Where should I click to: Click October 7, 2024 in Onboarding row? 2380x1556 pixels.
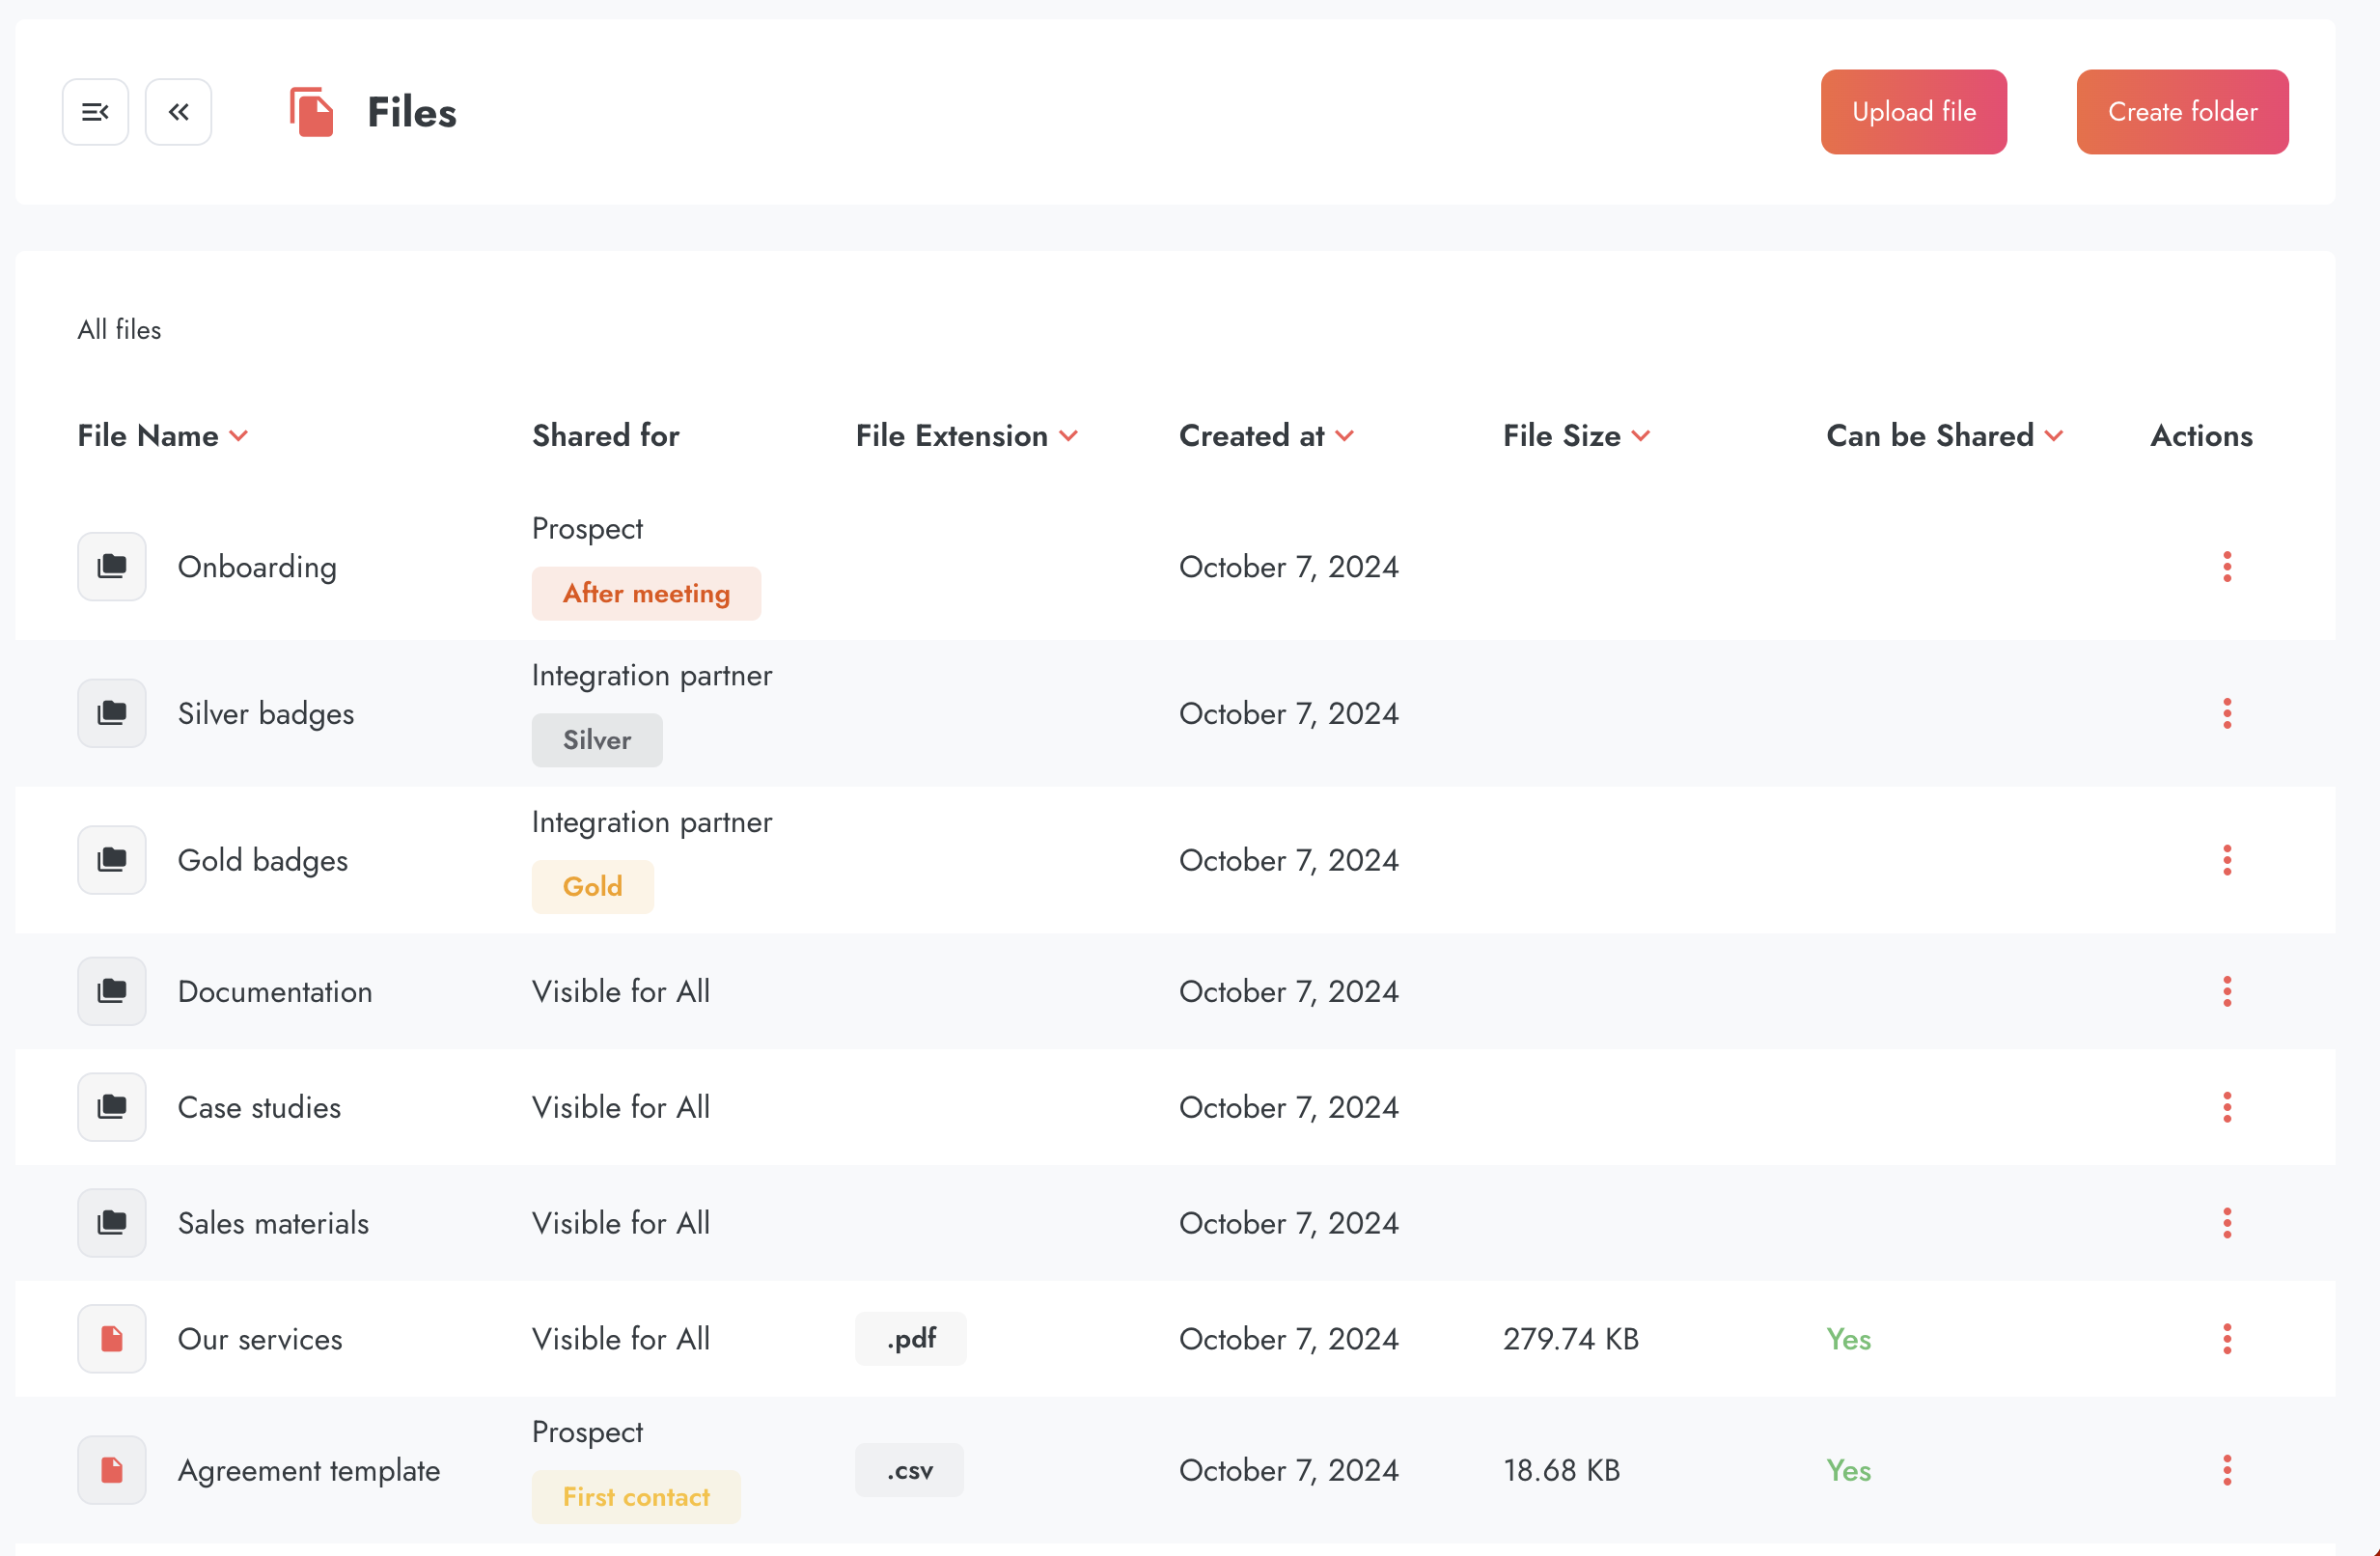tap(1288, 567)
